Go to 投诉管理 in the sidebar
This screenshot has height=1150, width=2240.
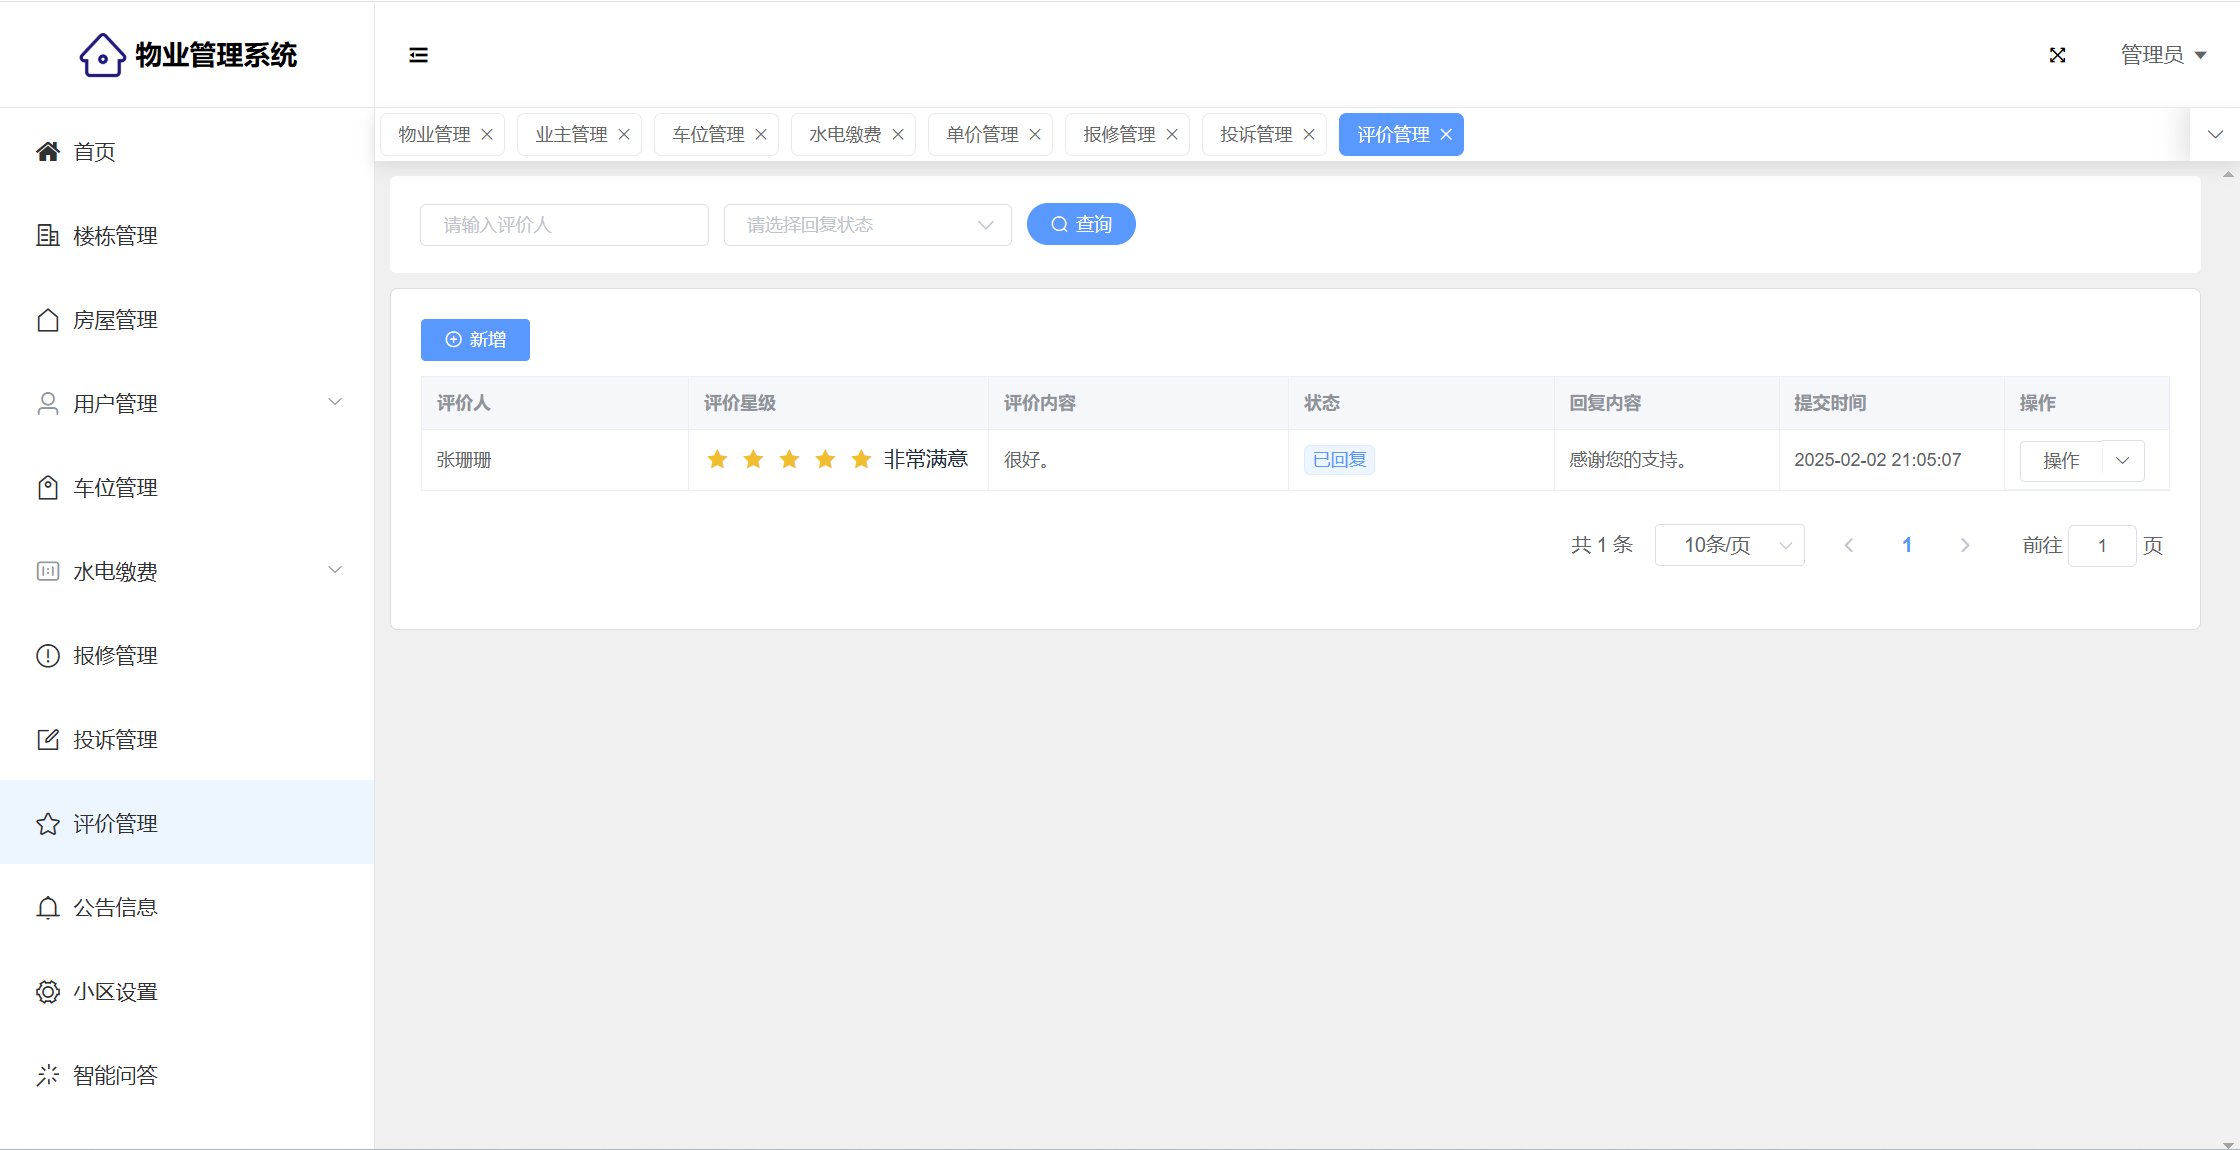click(x=115, y=740)
